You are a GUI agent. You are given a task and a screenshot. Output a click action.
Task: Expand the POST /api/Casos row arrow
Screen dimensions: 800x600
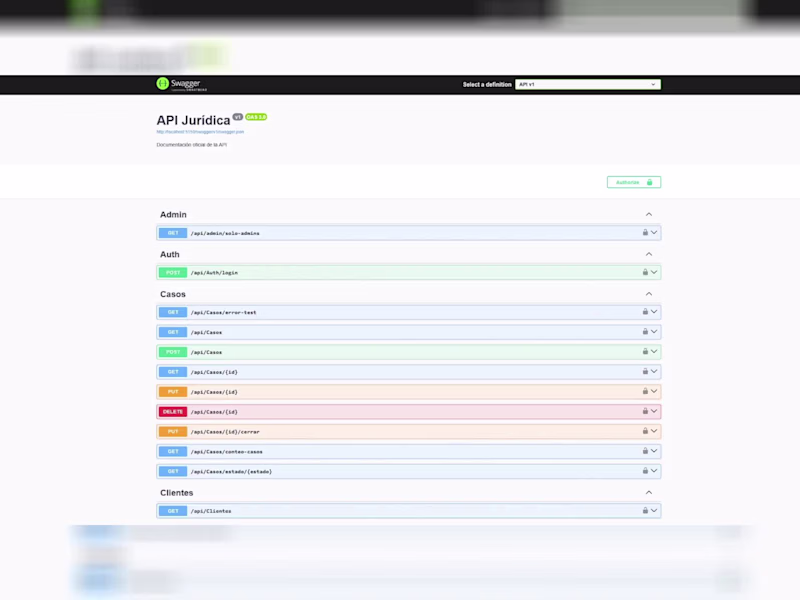coord(654,352)
